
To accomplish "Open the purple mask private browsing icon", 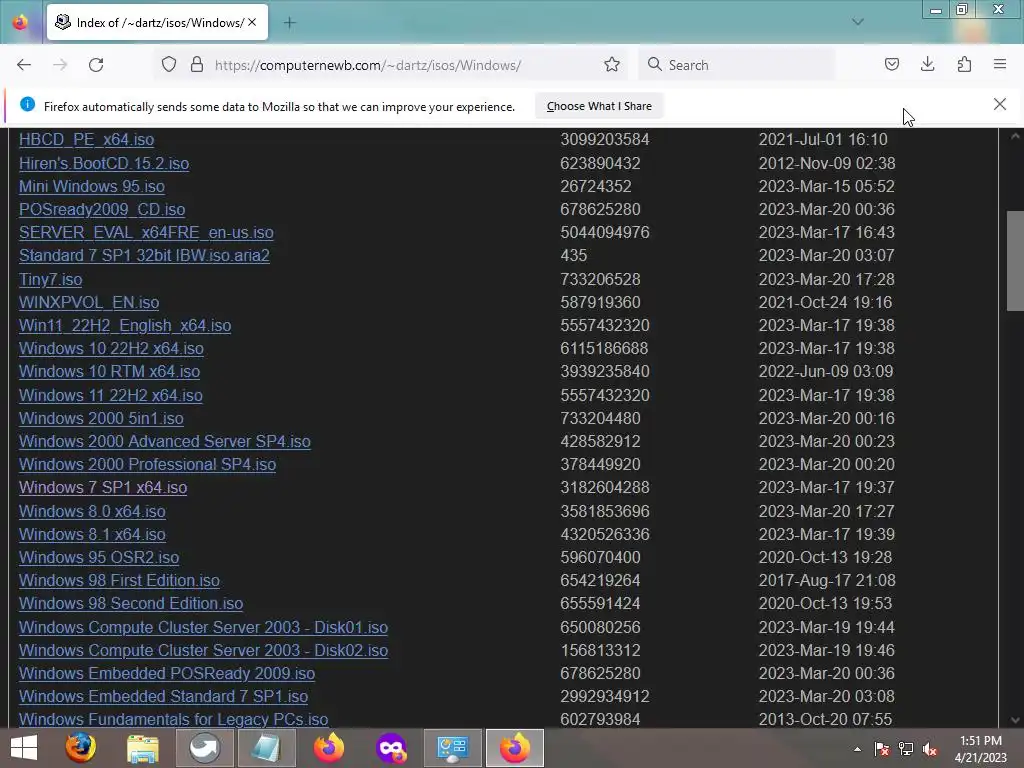I will point(391,748).
